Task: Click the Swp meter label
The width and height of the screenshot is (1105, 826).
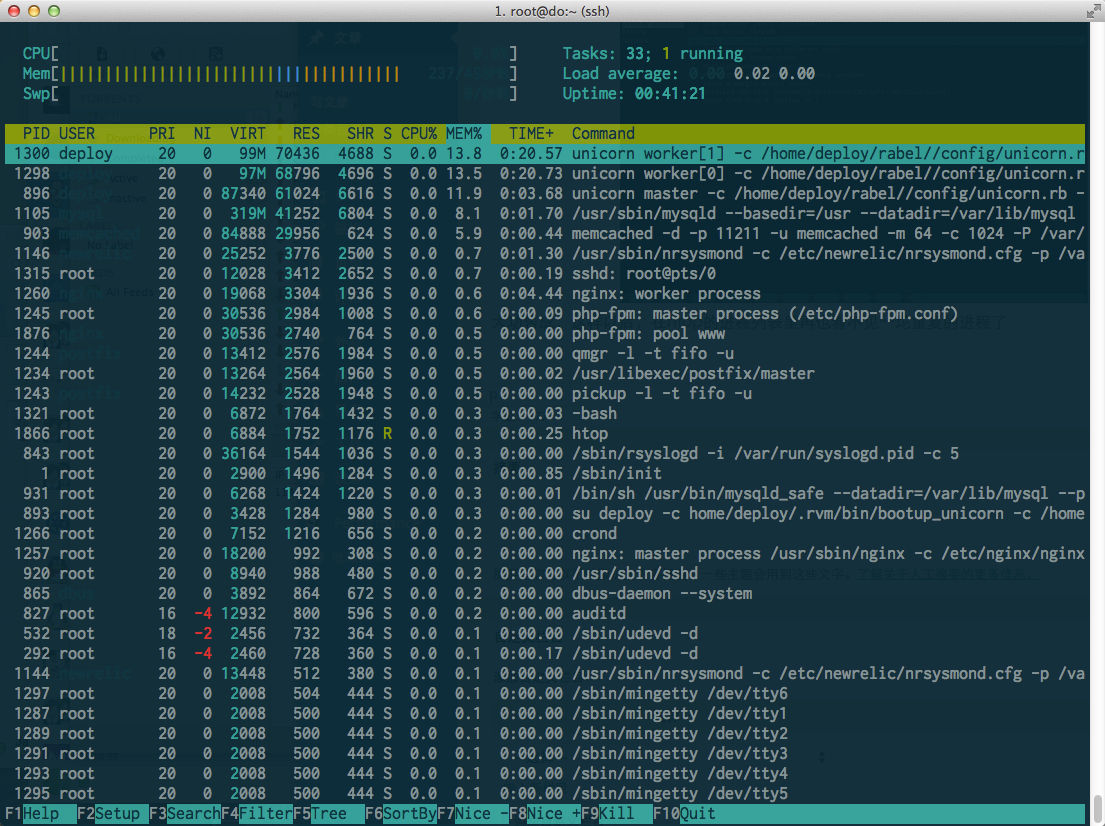Action: click(x=37, y=93)
